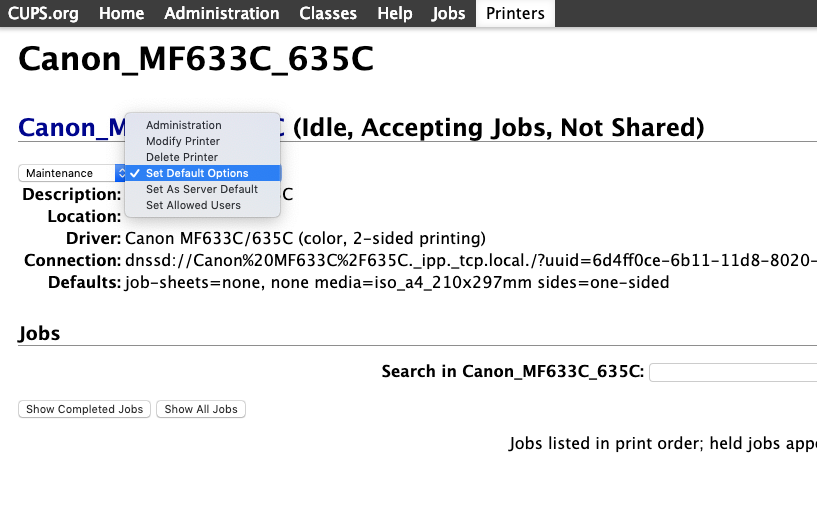Screen dimensions: 817x512
Task: Focus the printer jobs search field
Action: 733,372
